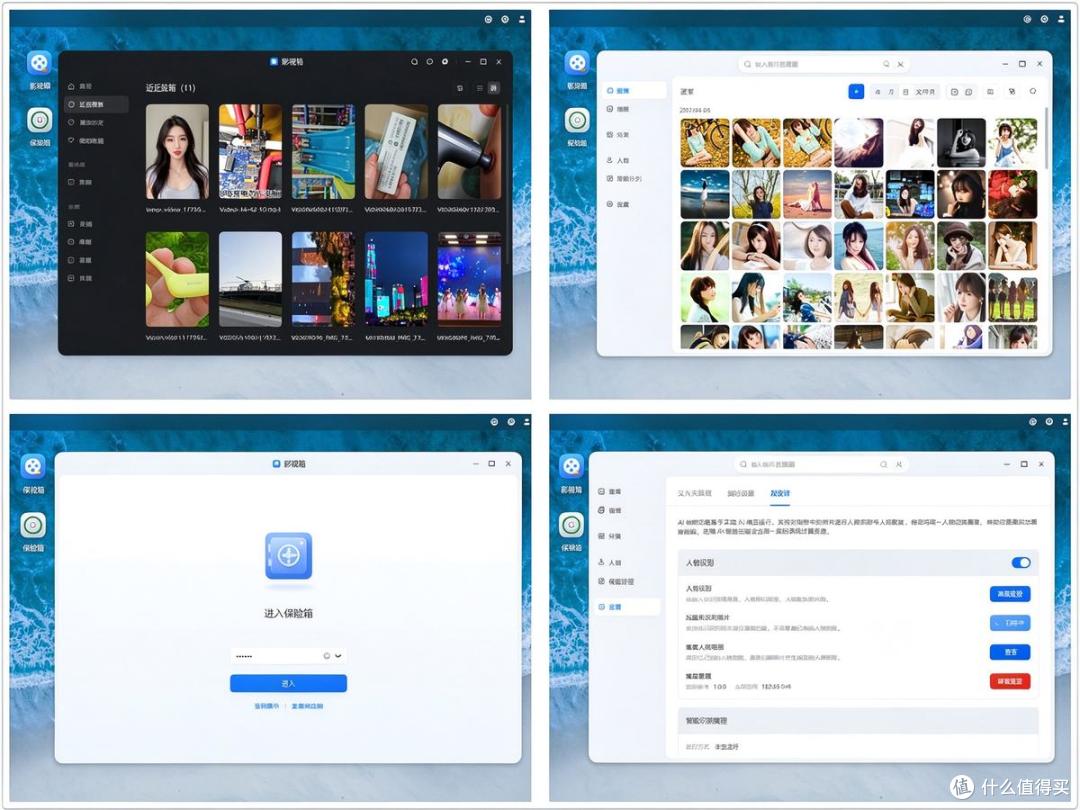The image size is (1080, 810).
Task: Open the circuit board video thumbnail
Action: click(250, 152)
